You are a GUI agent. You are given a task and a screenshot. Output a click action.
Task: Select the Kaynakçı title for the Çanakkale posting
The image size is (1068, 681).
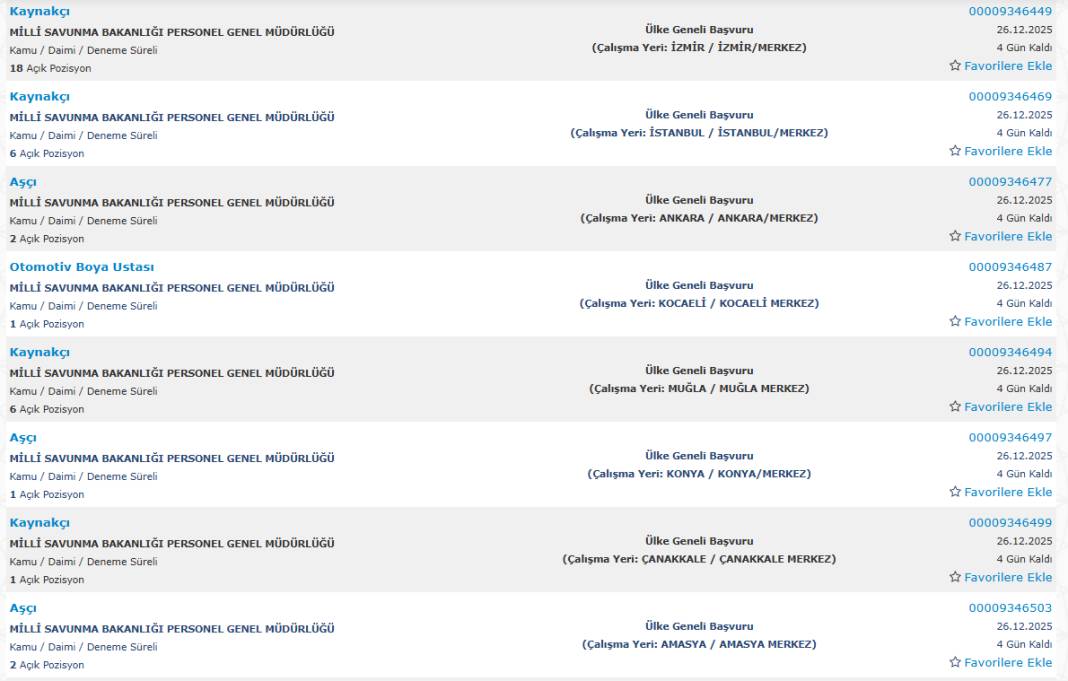(40, 523)
